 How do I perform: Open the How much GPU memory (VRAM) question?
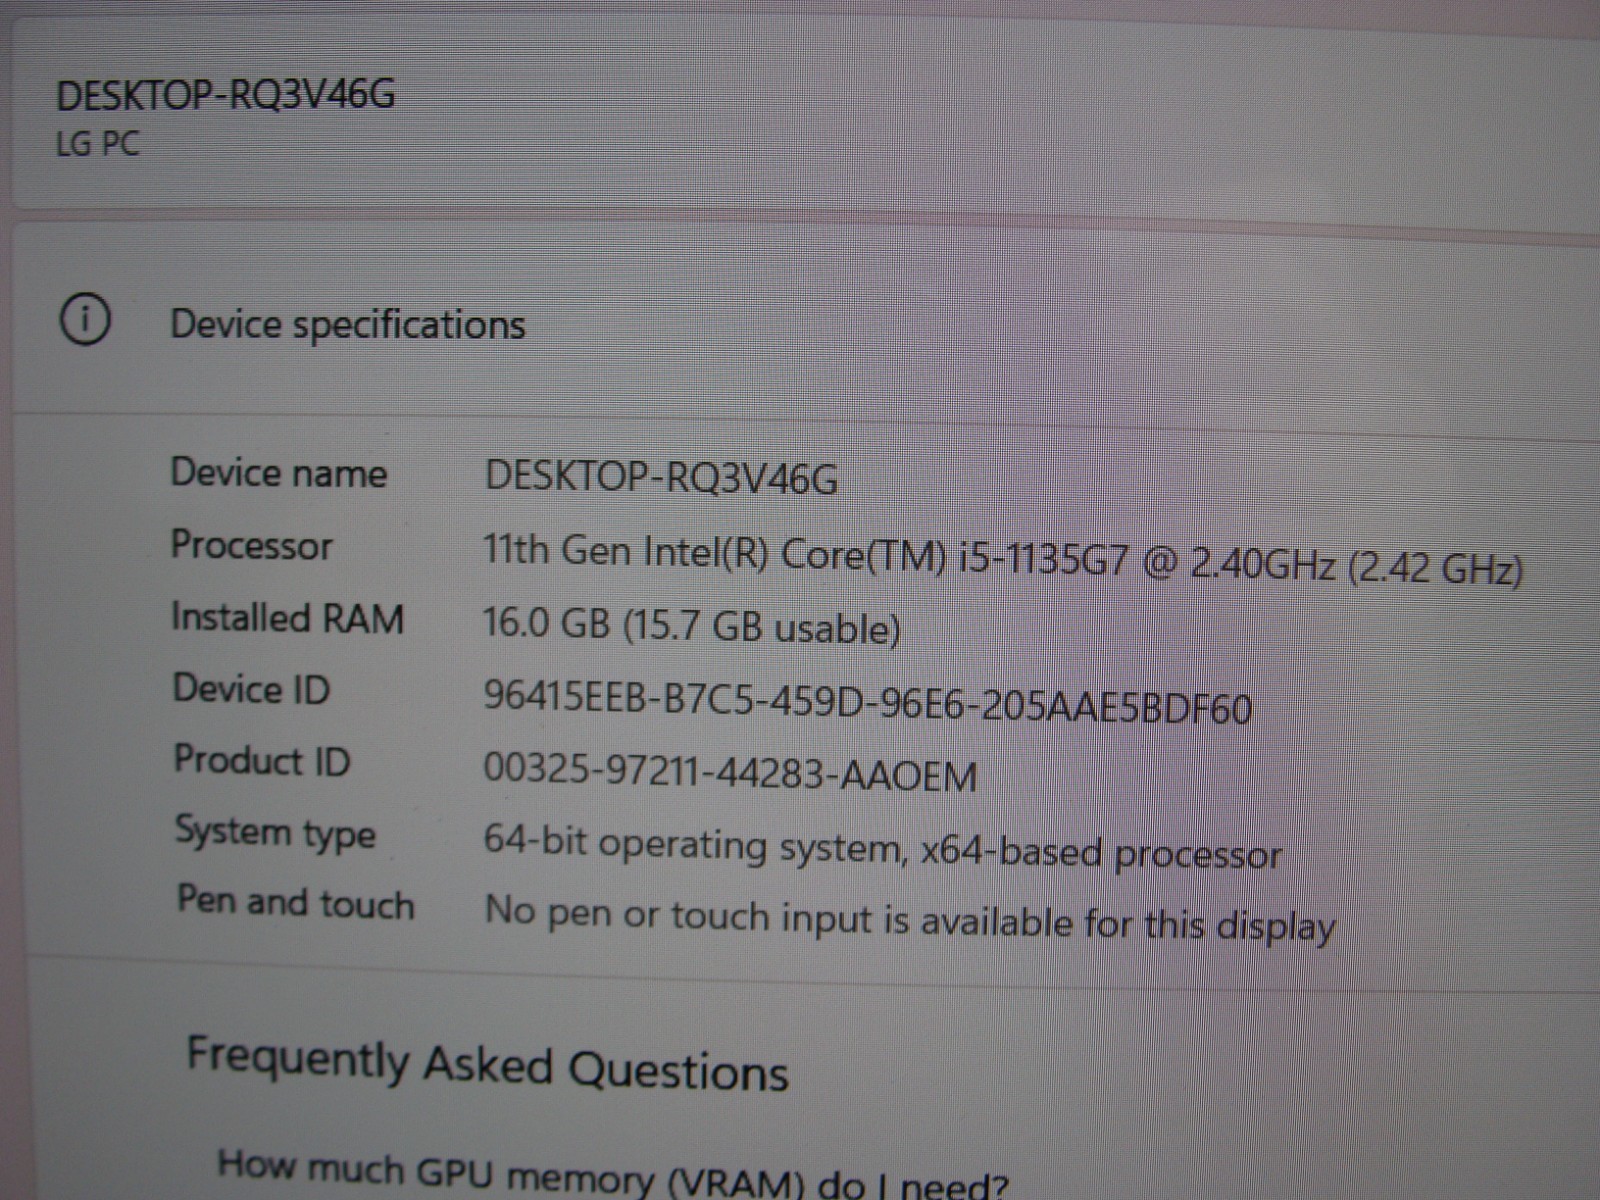tap(612, 1174)
